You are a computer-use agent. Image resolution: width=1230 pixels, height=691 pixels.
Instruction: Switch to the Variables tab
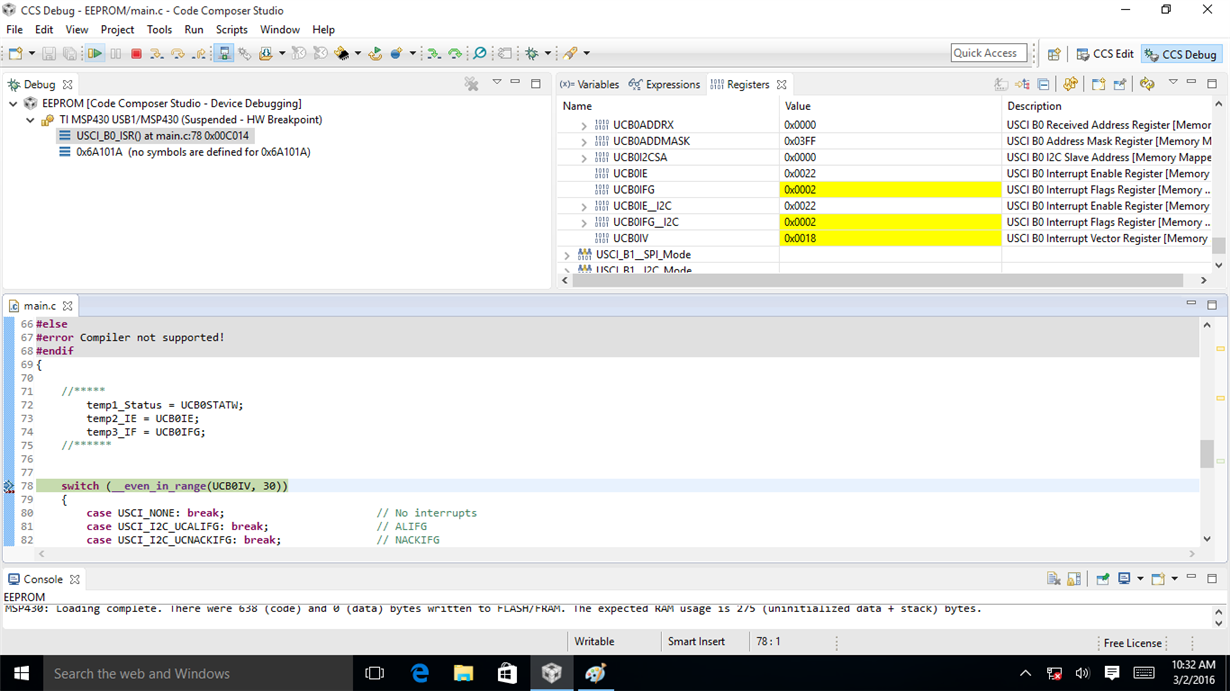[x=589, y=84]
